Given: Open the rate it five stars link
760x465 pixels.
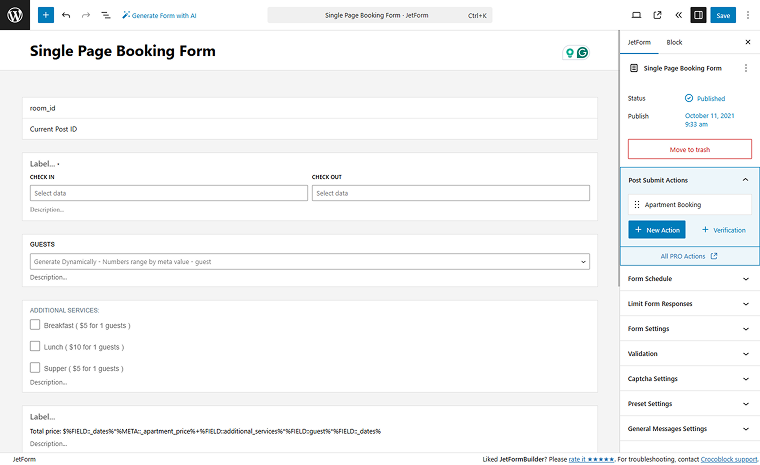Looking at the screenshot, I should click(591, 459).
